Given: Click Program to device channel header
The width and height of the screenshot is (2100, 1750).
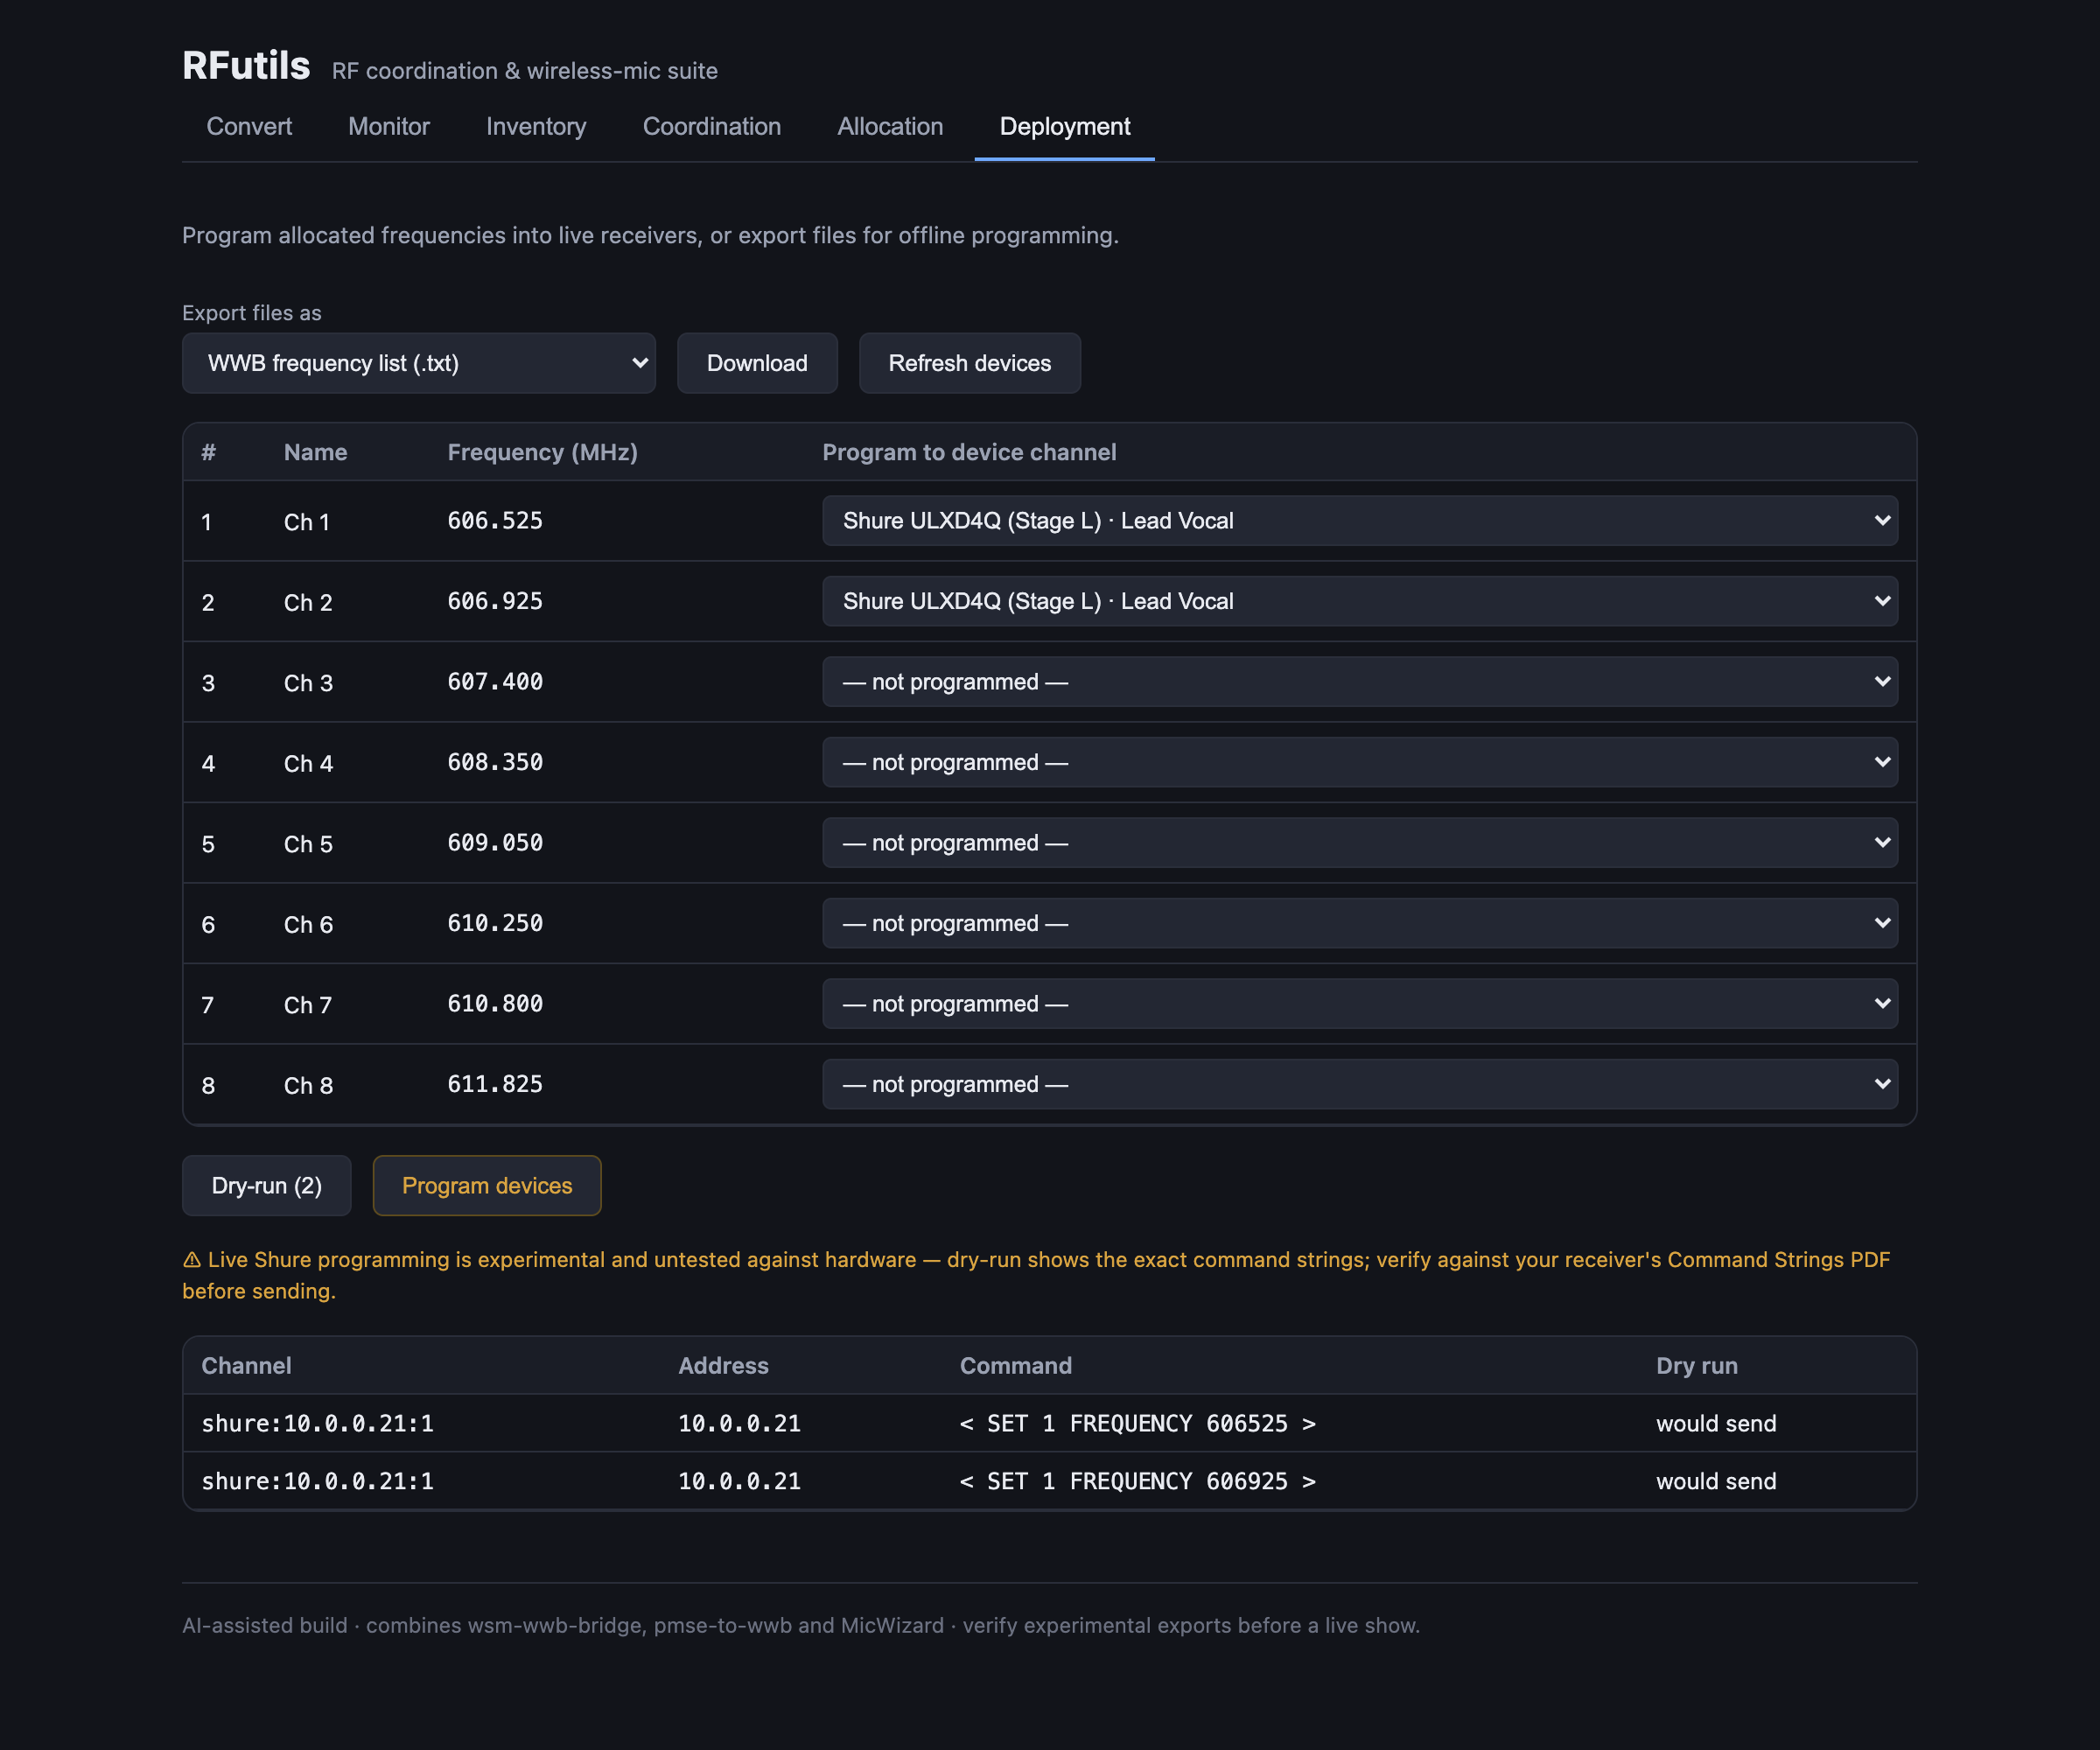Looking at the screenshot, I should [969, 452].
